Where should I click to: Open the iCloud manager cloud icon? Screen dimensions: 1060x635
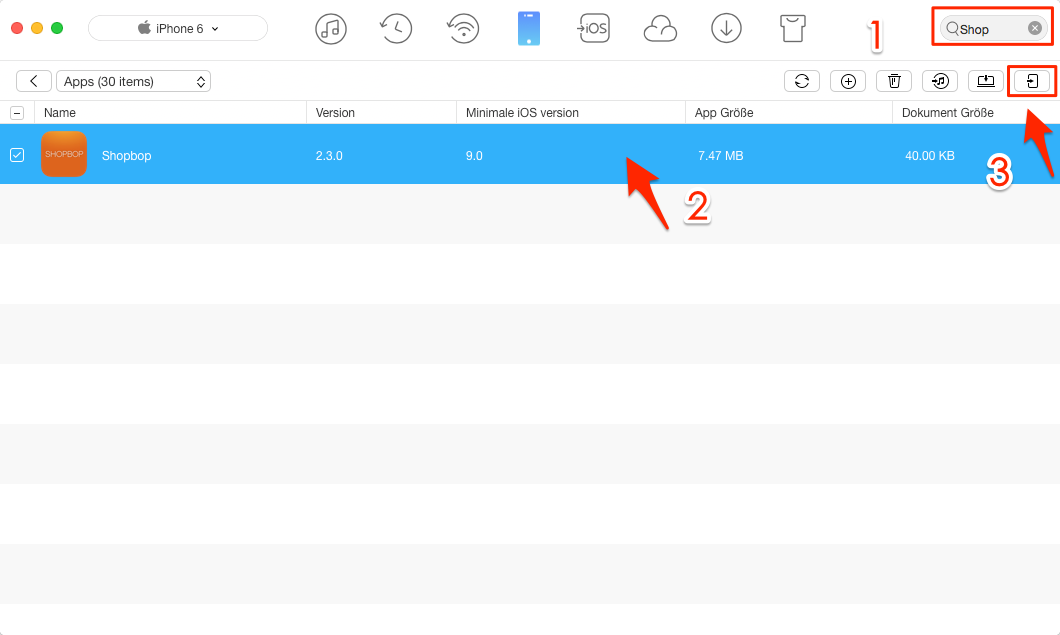[x=660, y=29]
